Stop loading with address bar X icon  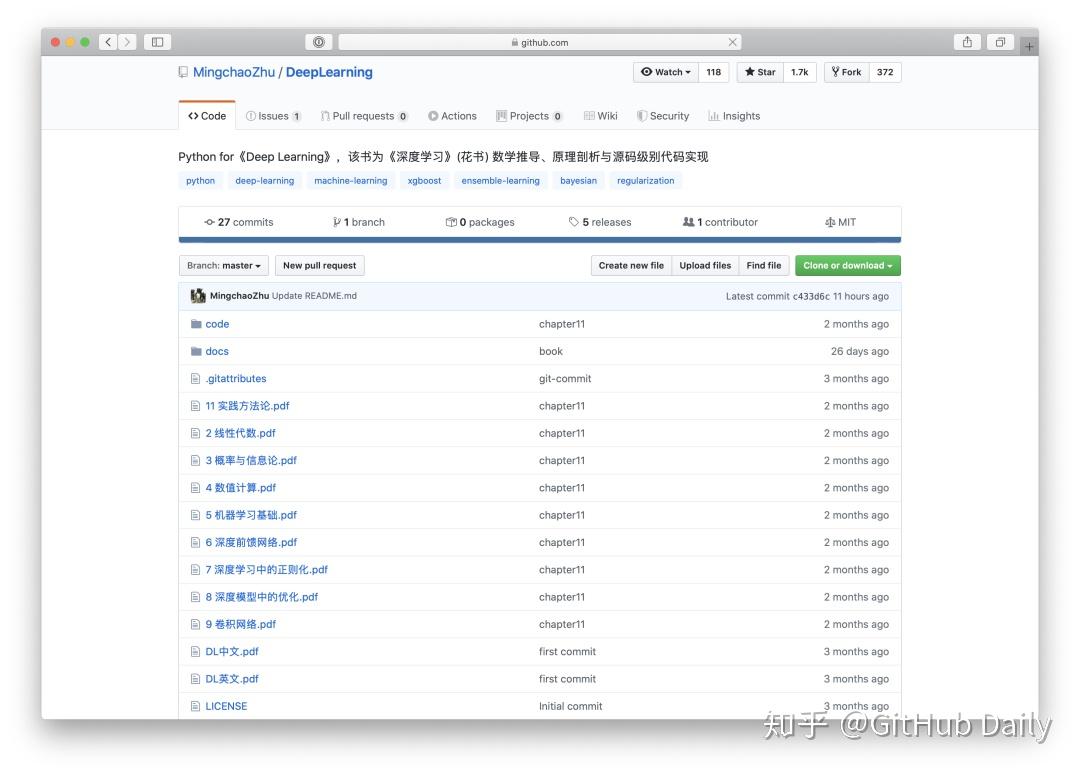pyautogui.click(x=732, y=42)
